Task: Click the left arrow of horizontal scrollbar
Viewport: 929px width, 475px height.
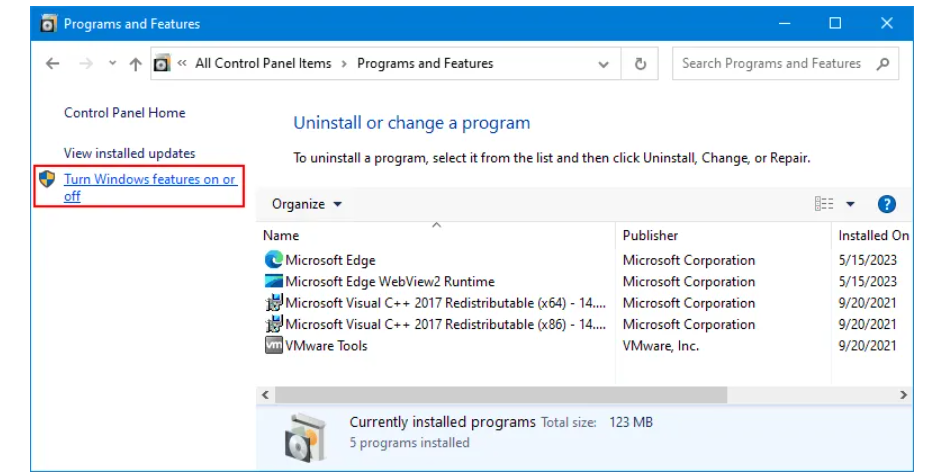Action: [x=265, y=394]
